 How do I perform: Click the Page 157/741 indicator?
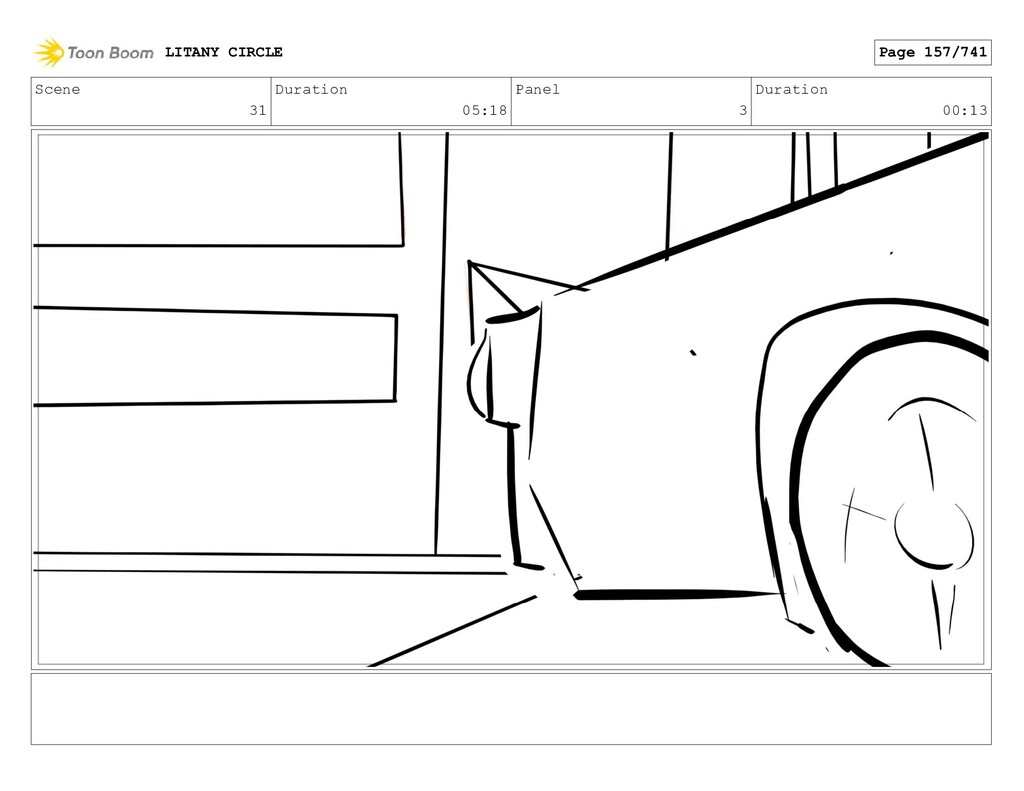tap(933, 52)
